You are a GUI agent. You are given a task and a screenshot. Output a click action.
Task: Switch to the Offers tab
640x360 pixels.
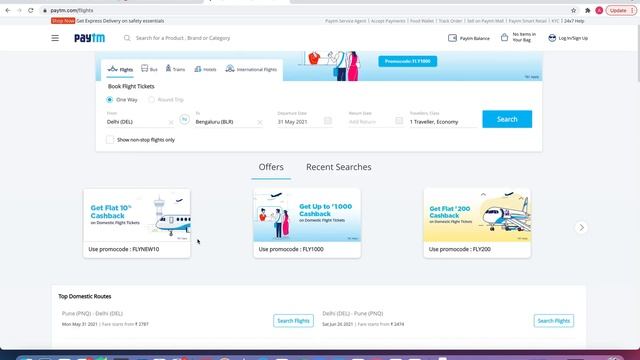(271, 167)
